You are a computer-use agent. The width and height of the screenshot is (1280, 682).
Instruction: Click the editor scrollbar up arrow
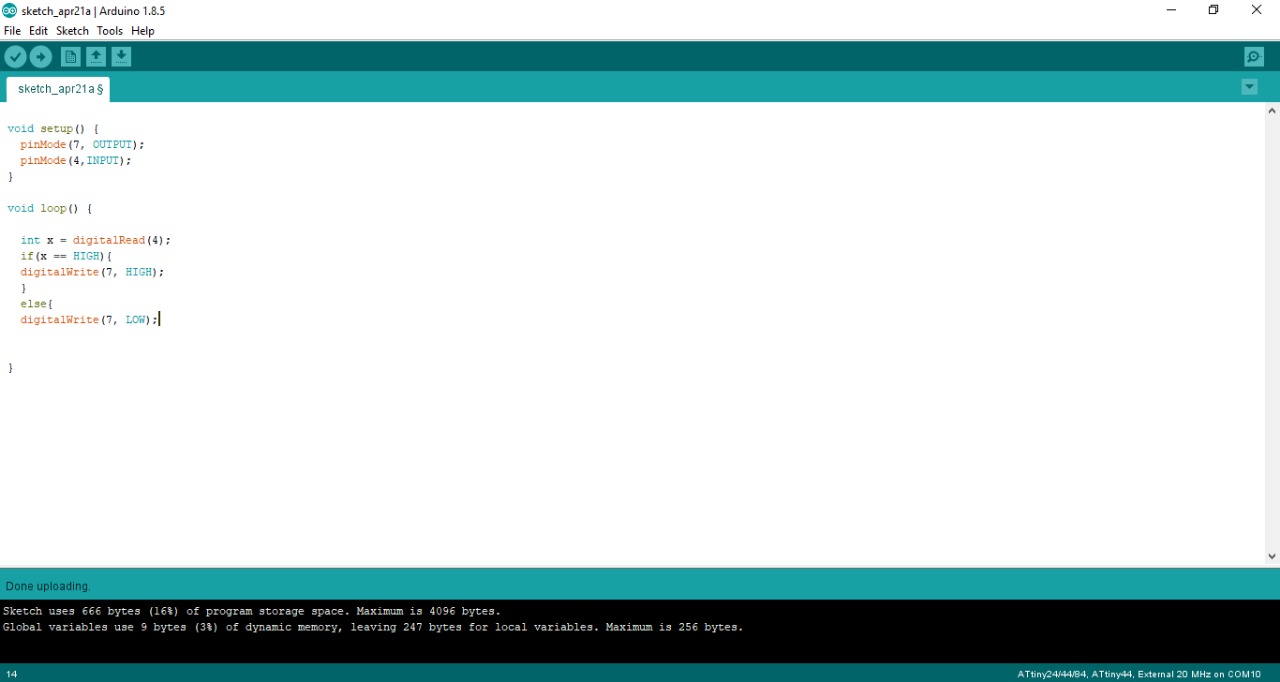click(x=1271, y=111)
